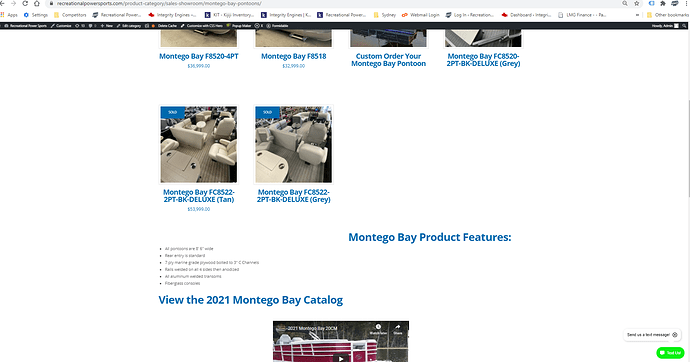Open the Dashboard Integrity bookmark

(x=526, y=15)
